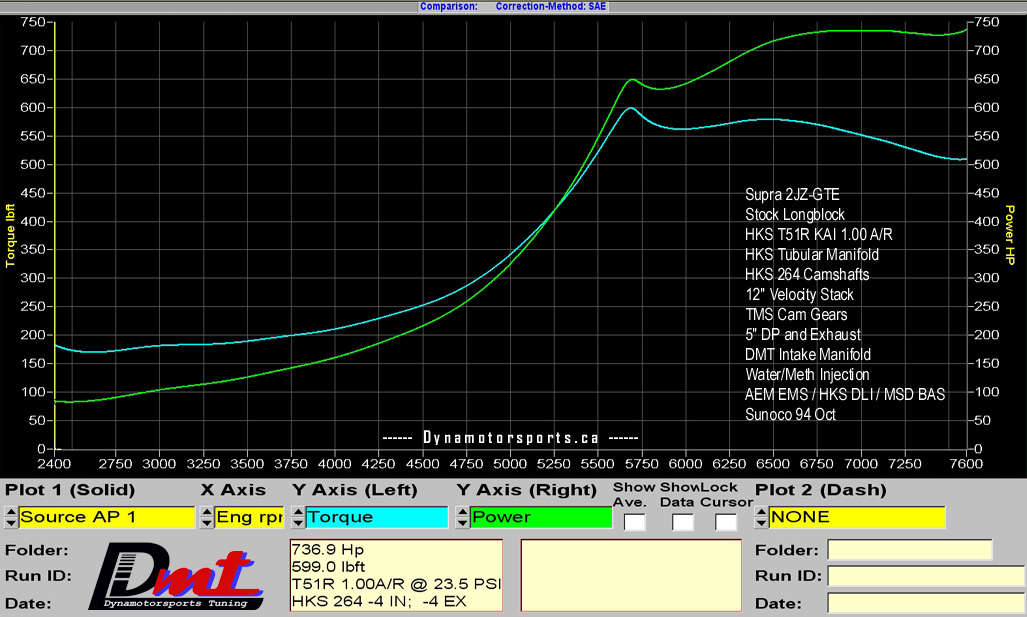Click the up arrow next to Power field
This screenshot has height=617, width=1027.
pyautogui.click(x=462, y=512)
